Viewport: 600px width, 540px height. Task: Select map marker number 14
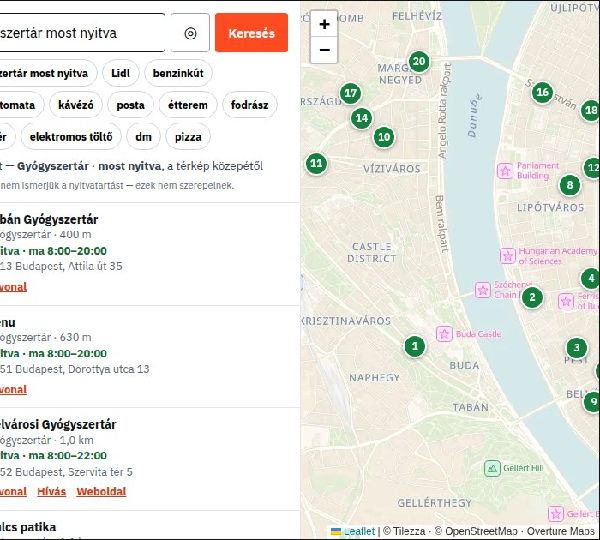pyautogui.click(x=362, y=118)
